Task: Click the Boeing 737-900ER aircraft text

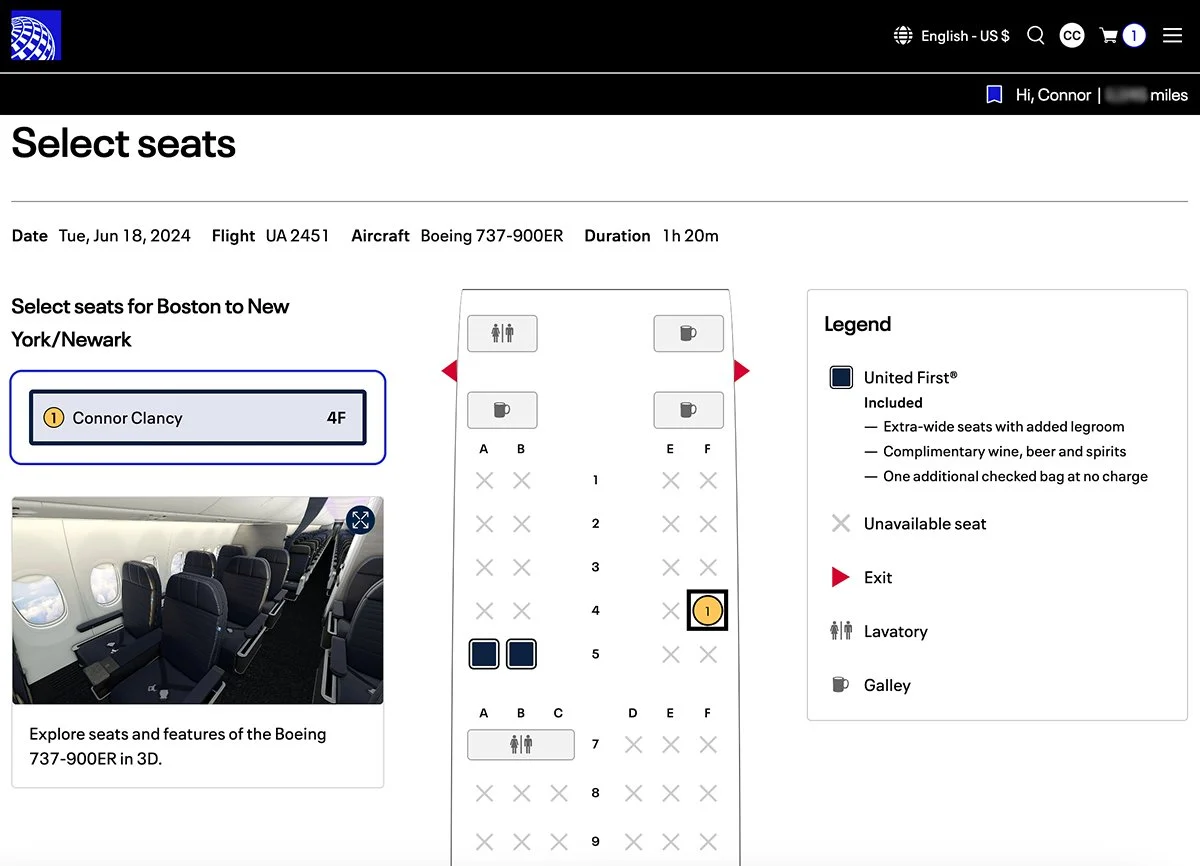Action: (492, 236)
